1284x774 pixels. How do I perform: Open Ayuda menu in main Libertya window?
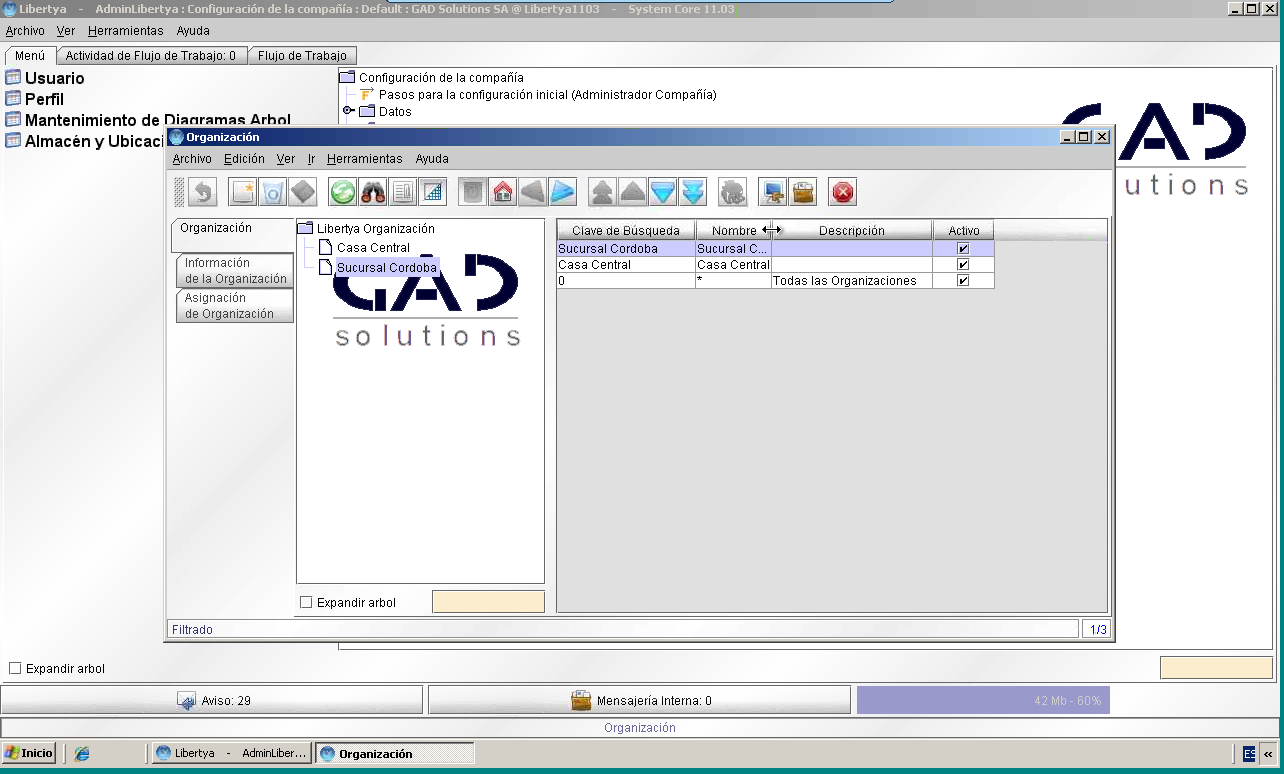pyautogui.click(x=193, y=30)
